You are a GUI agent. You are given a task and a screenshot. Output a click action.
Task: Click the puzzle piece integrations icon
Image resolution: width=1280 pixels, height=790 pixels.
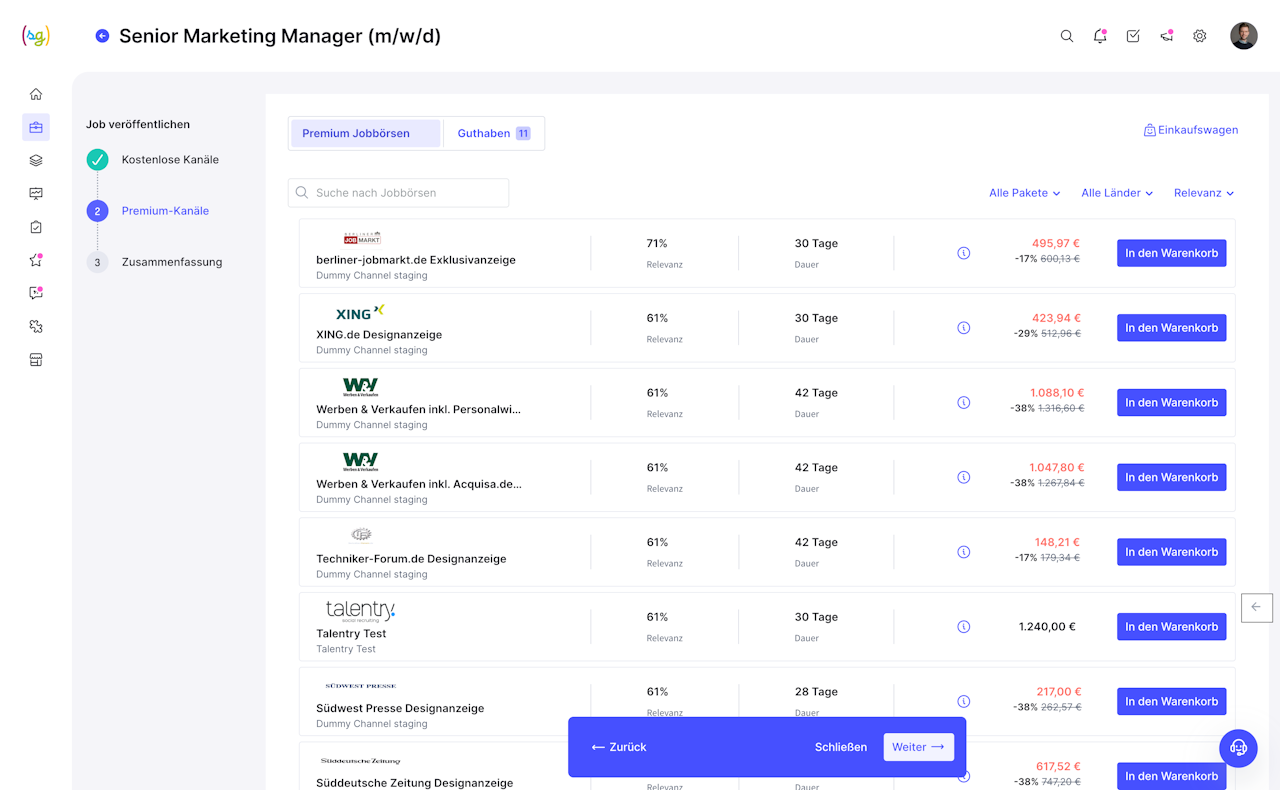pyautogui.click(x=36, y=326)
